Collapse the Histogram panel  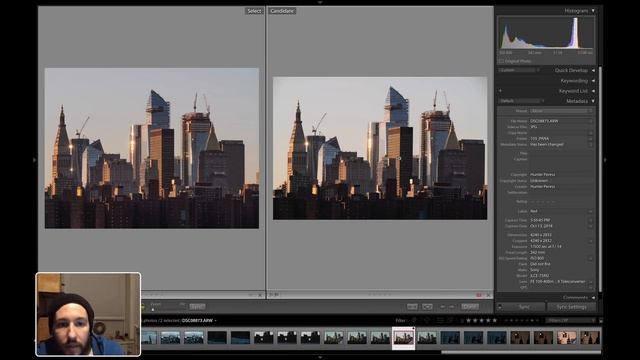tap(593, 11)
